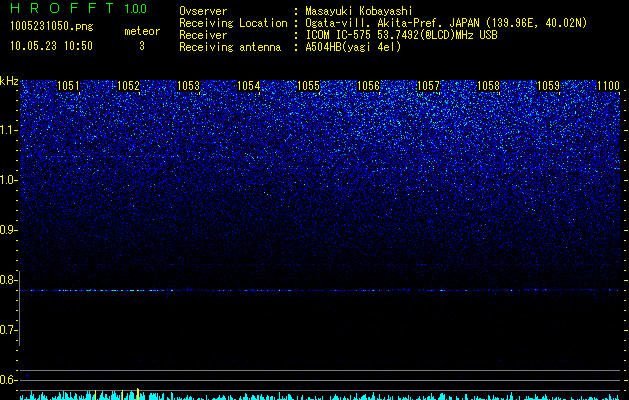This screenshot has height=400, width=629.
Task: Click the 1057 time marker
Action: coord(428,86)
